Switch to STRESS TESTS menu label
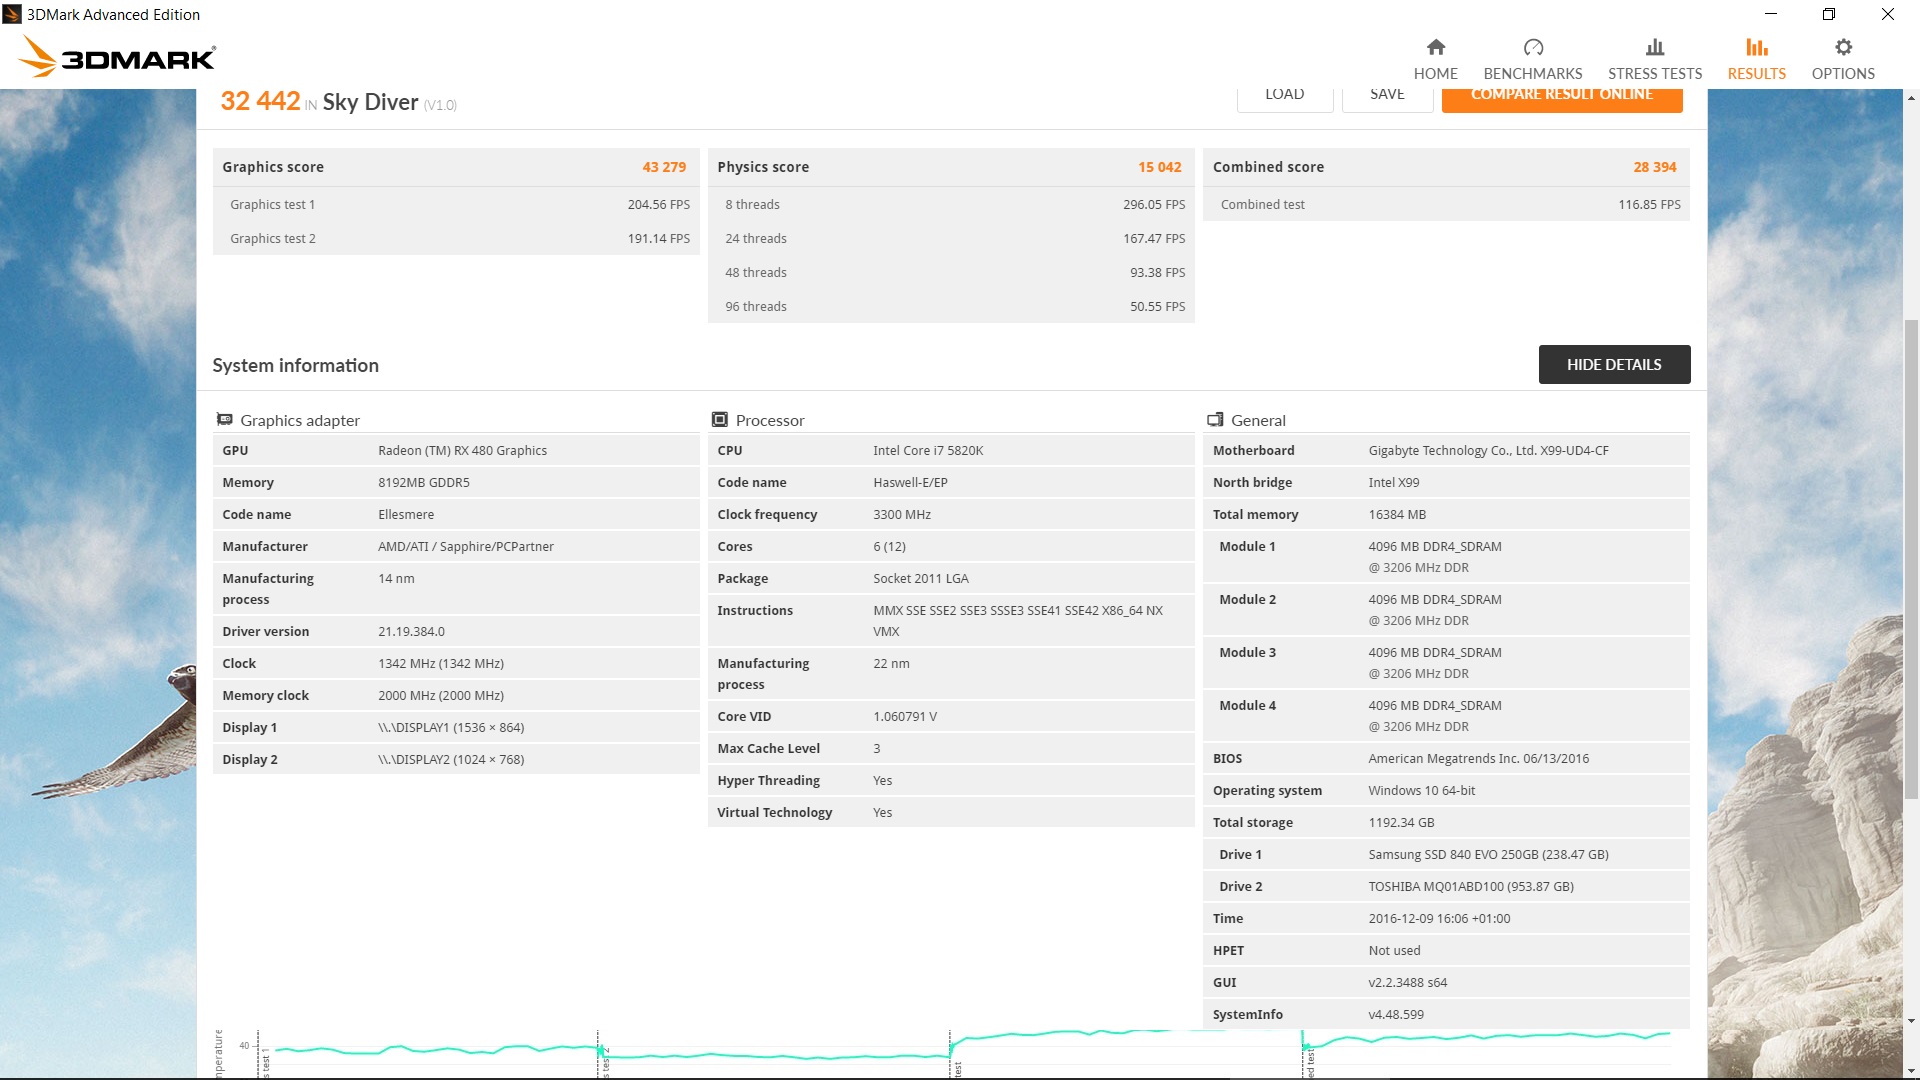1920x1080 pixels. coord(1655,73)
